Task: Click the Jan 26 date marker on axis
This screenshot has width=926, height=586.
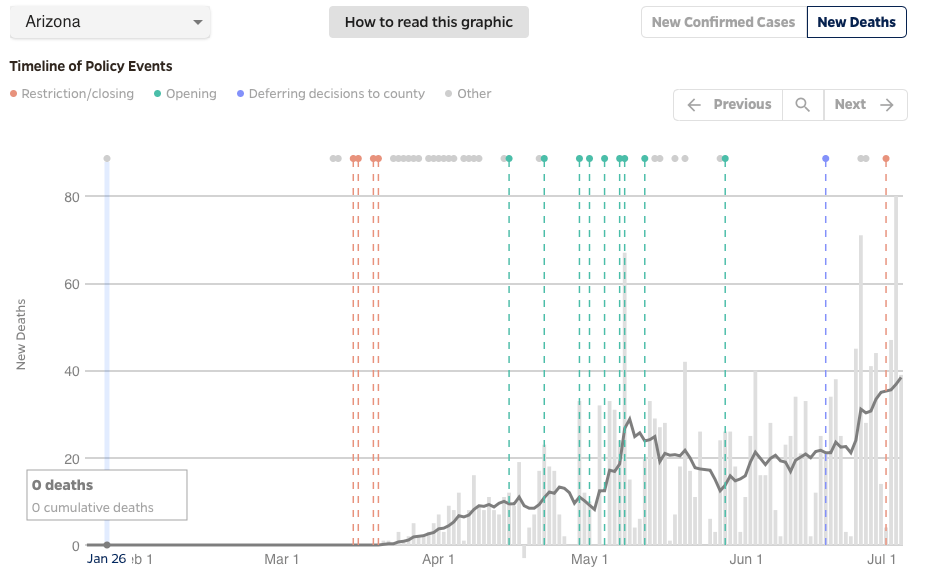Action: (x=107, y=559)
